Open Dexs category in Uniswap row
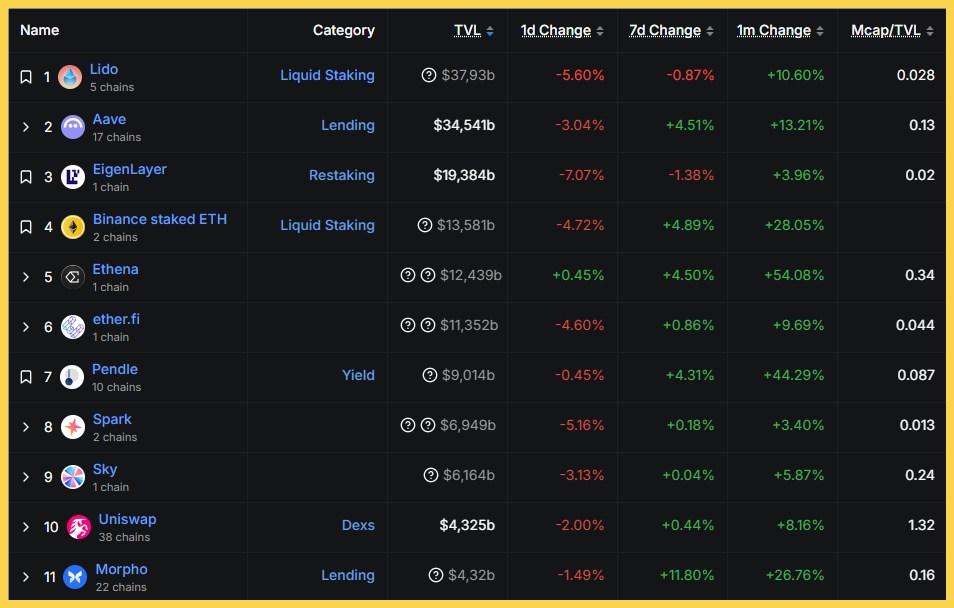 [x=358, y=525]
